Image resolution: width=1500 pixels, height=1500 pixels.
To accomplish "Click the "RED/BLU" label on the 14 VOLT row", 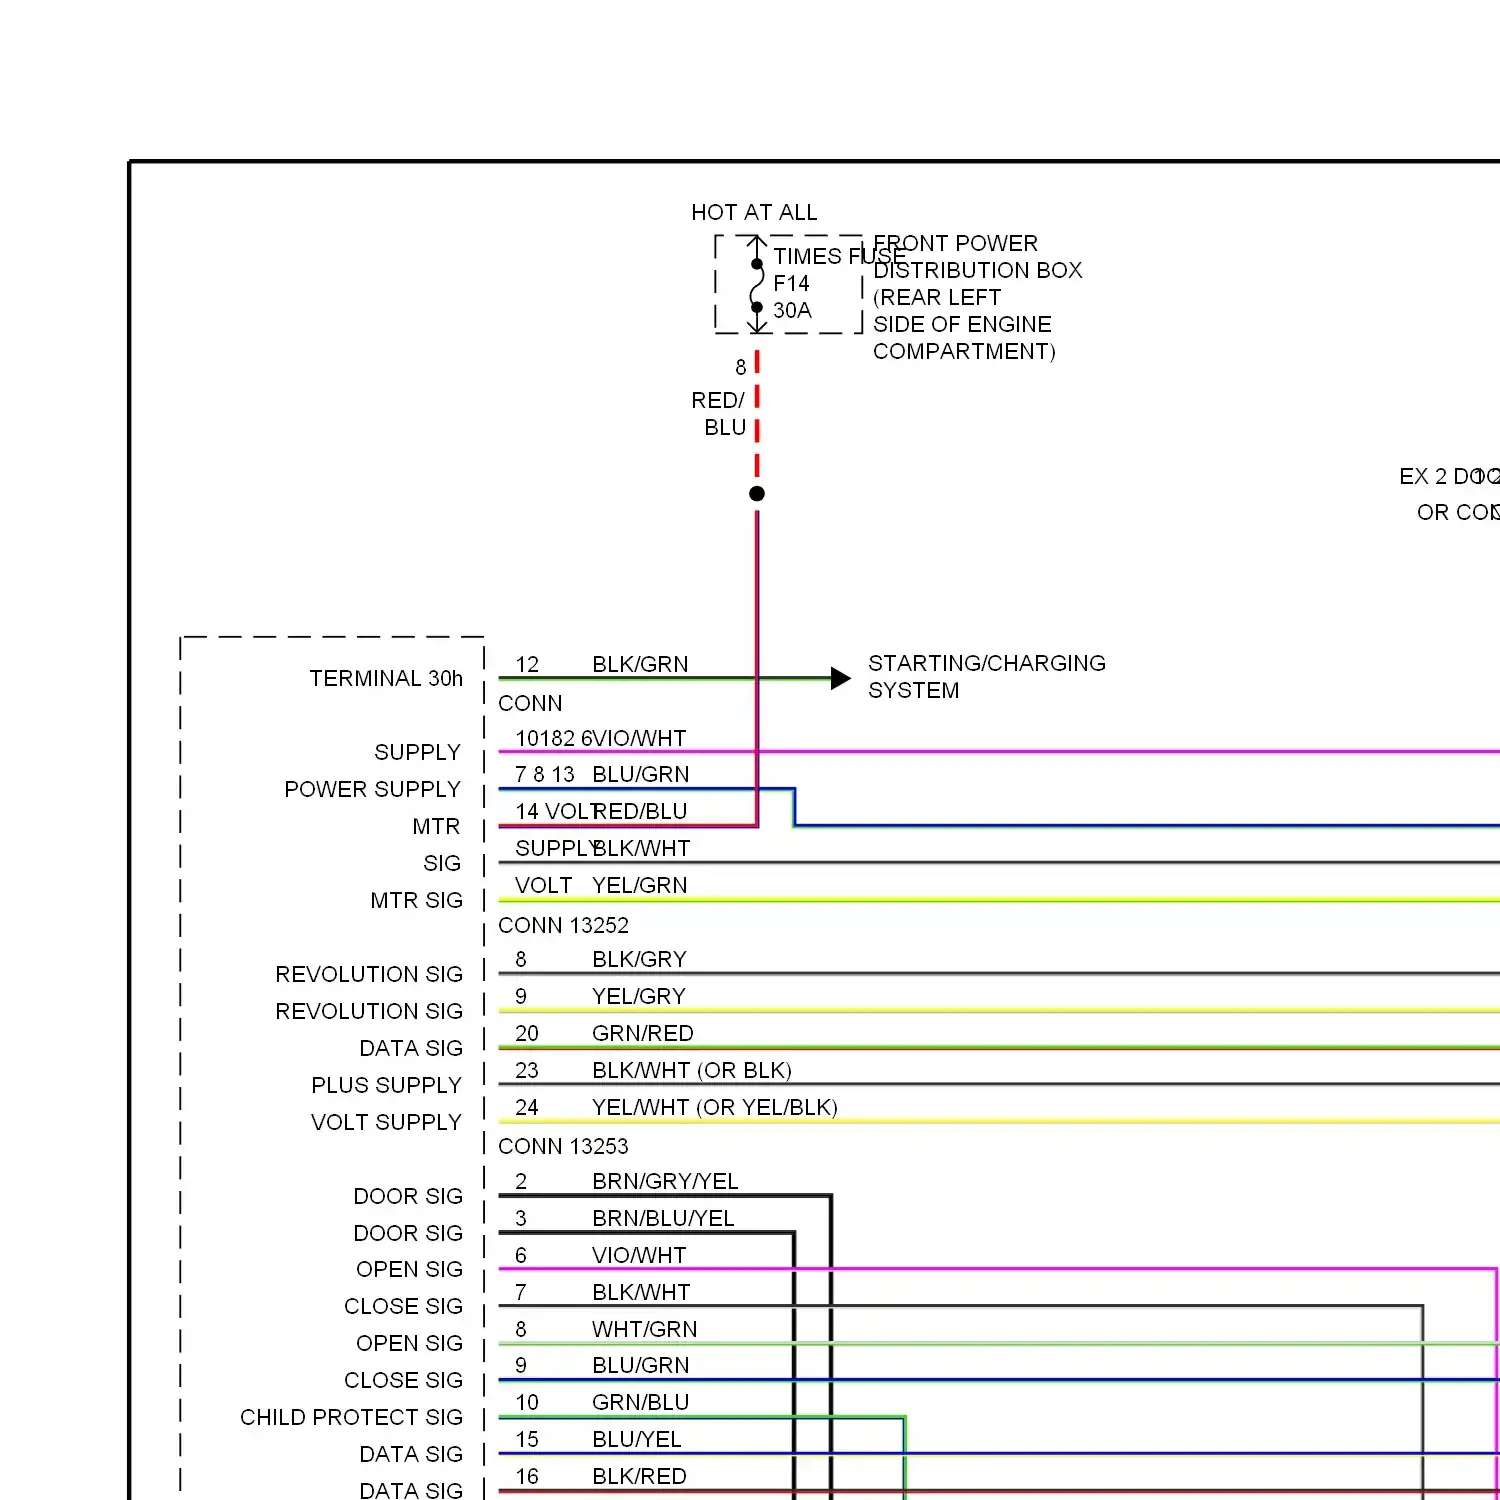I will click(x=640, y=811).
